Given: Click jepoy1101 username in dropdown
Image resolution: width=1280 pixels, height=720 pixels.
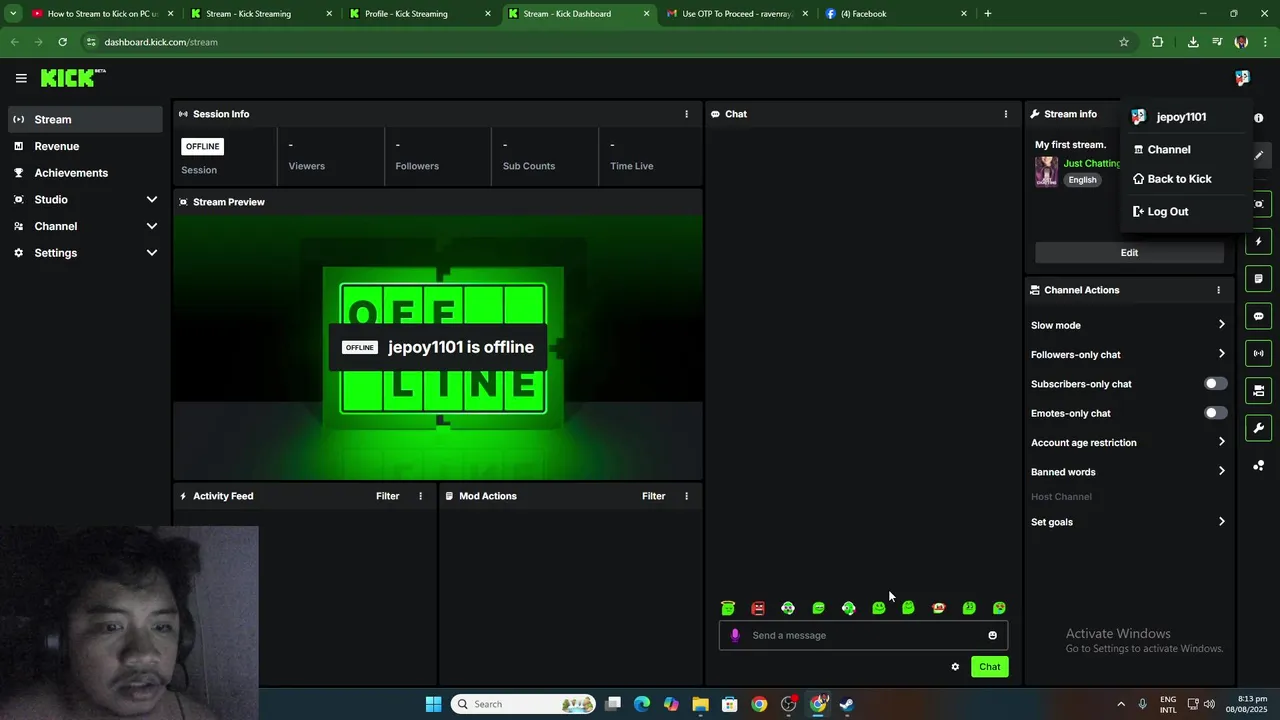Looking at the screenshot, I should point(1181,117).
